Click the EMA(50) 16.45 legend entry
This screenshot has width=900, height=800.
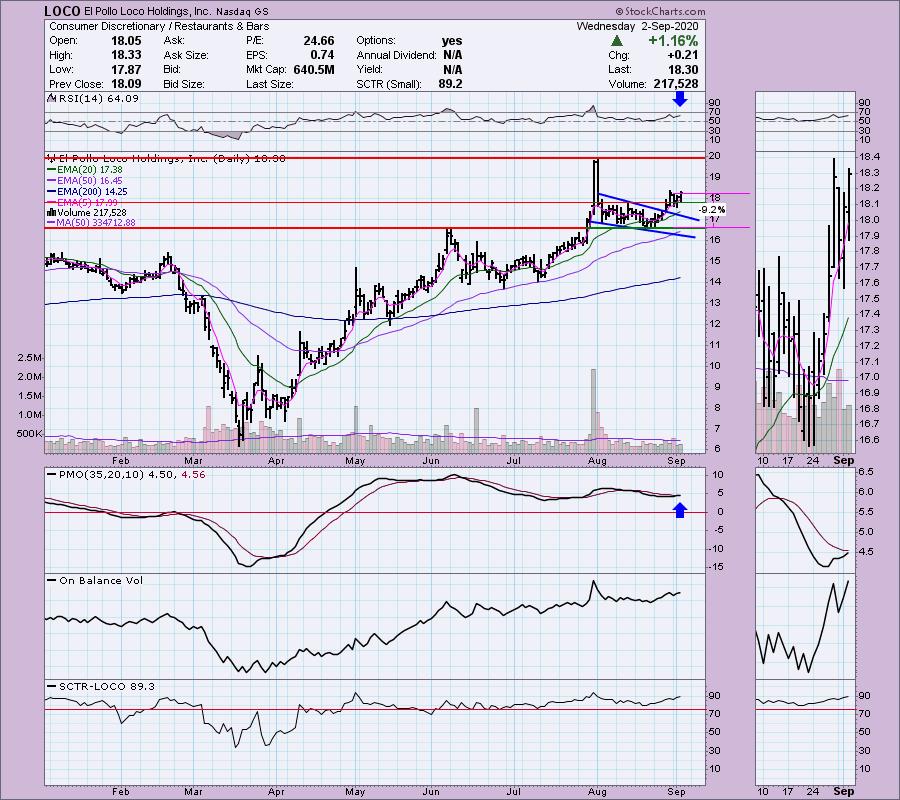click(x=85, y=181)
